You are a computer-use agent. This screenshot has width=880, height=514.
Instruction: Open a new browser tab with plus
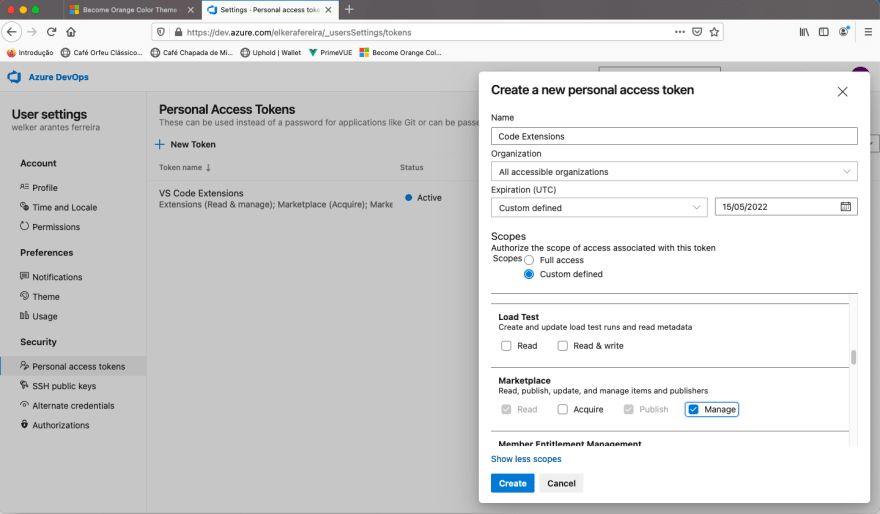click(349, 10)
